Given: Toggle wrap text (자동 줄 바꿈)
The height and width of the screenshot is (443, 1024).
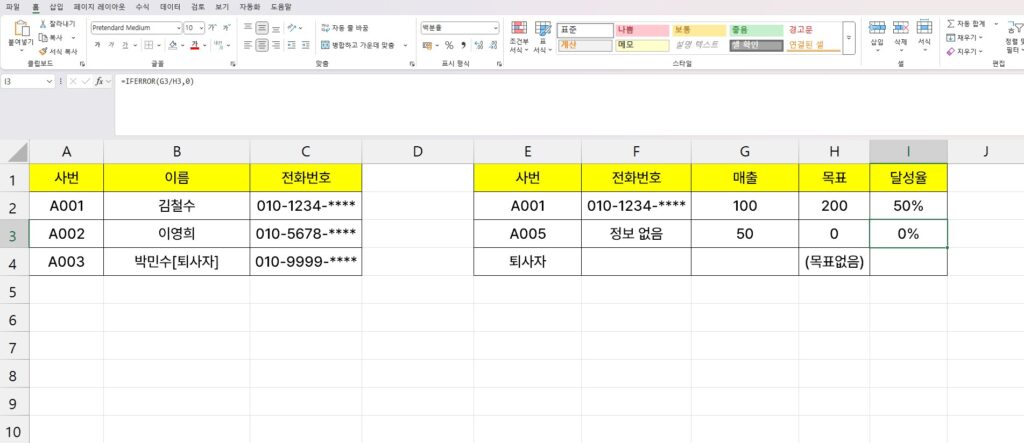Looking at the screenshot, I should click(x=345, y=28).
